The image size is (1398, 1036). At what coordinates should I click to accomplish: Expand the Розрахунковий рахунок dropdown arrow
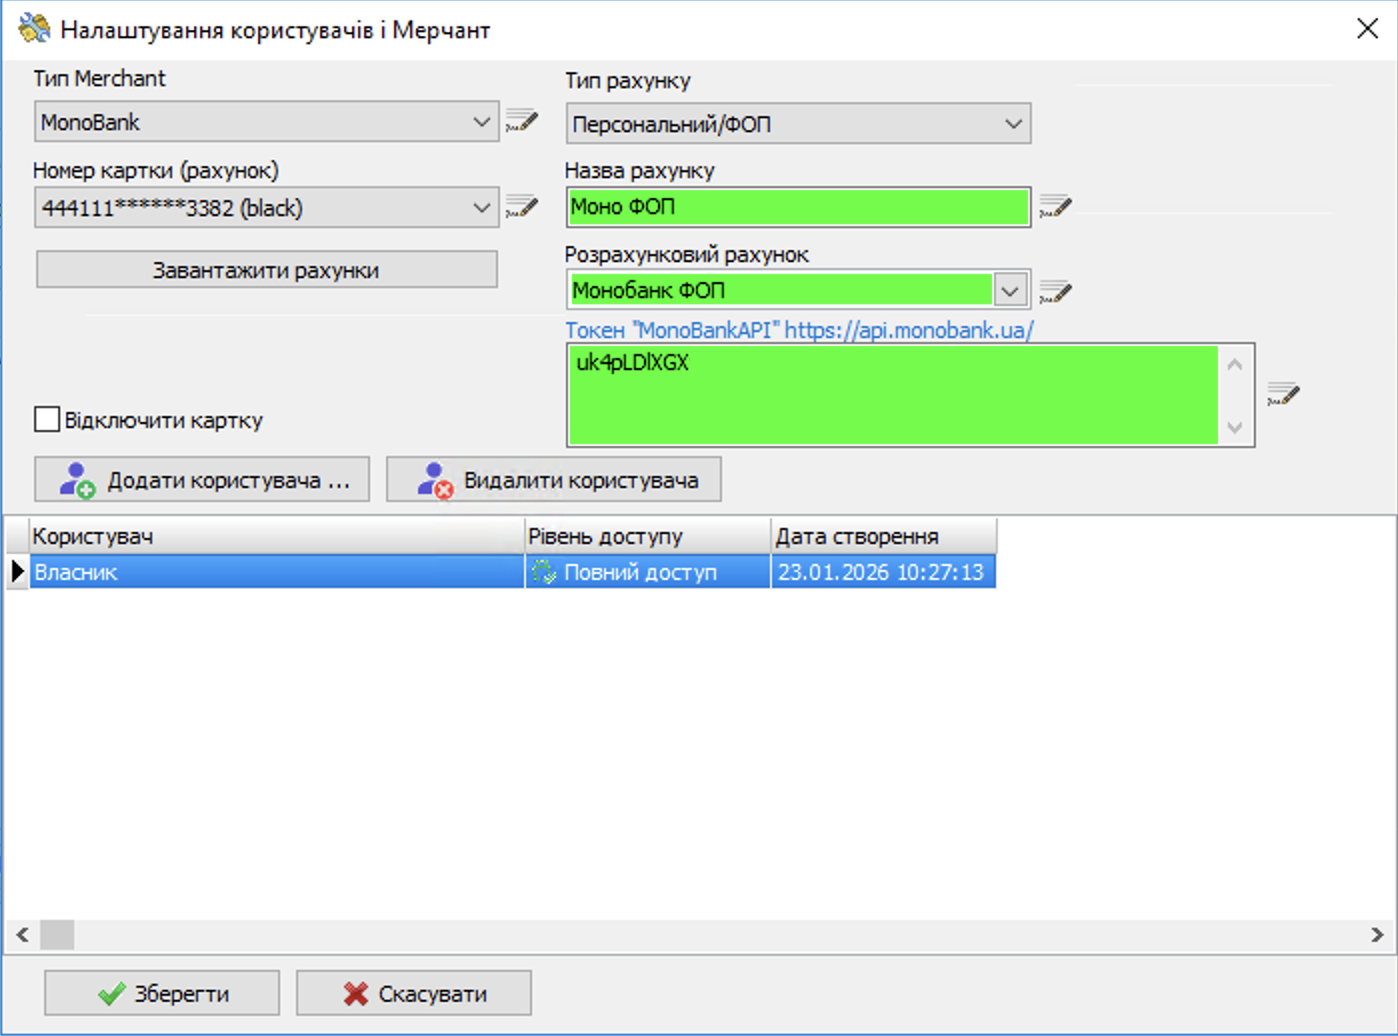click(1010, 291)
